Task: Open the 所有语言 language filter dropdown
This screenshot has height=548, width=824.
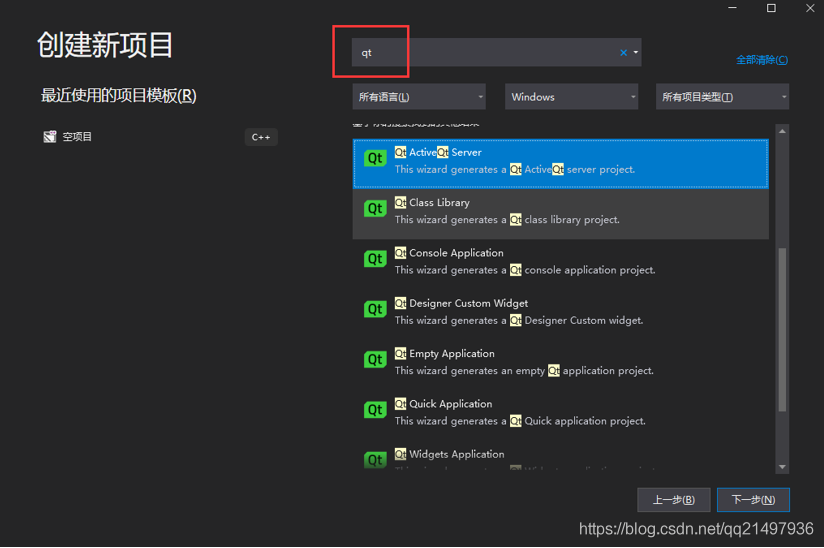Action: click(x=419, y=97)
